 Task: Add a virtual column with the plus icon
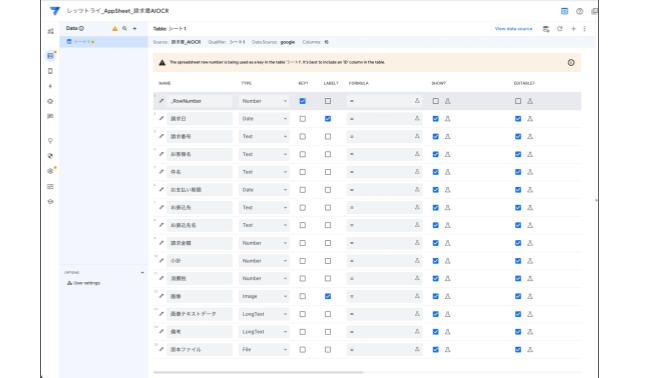(x=573, y=29)
